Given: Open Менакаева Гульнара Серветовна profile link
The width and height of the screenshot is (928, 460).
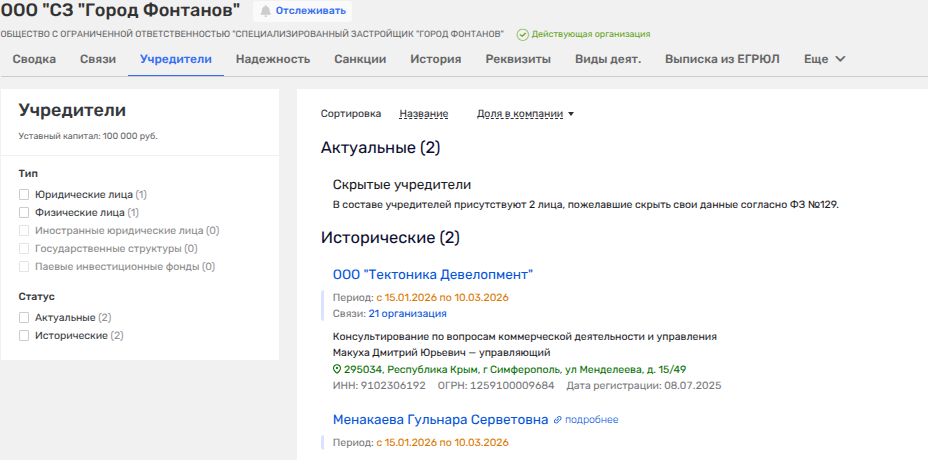Looking at the screenshot, I should 440,420.
